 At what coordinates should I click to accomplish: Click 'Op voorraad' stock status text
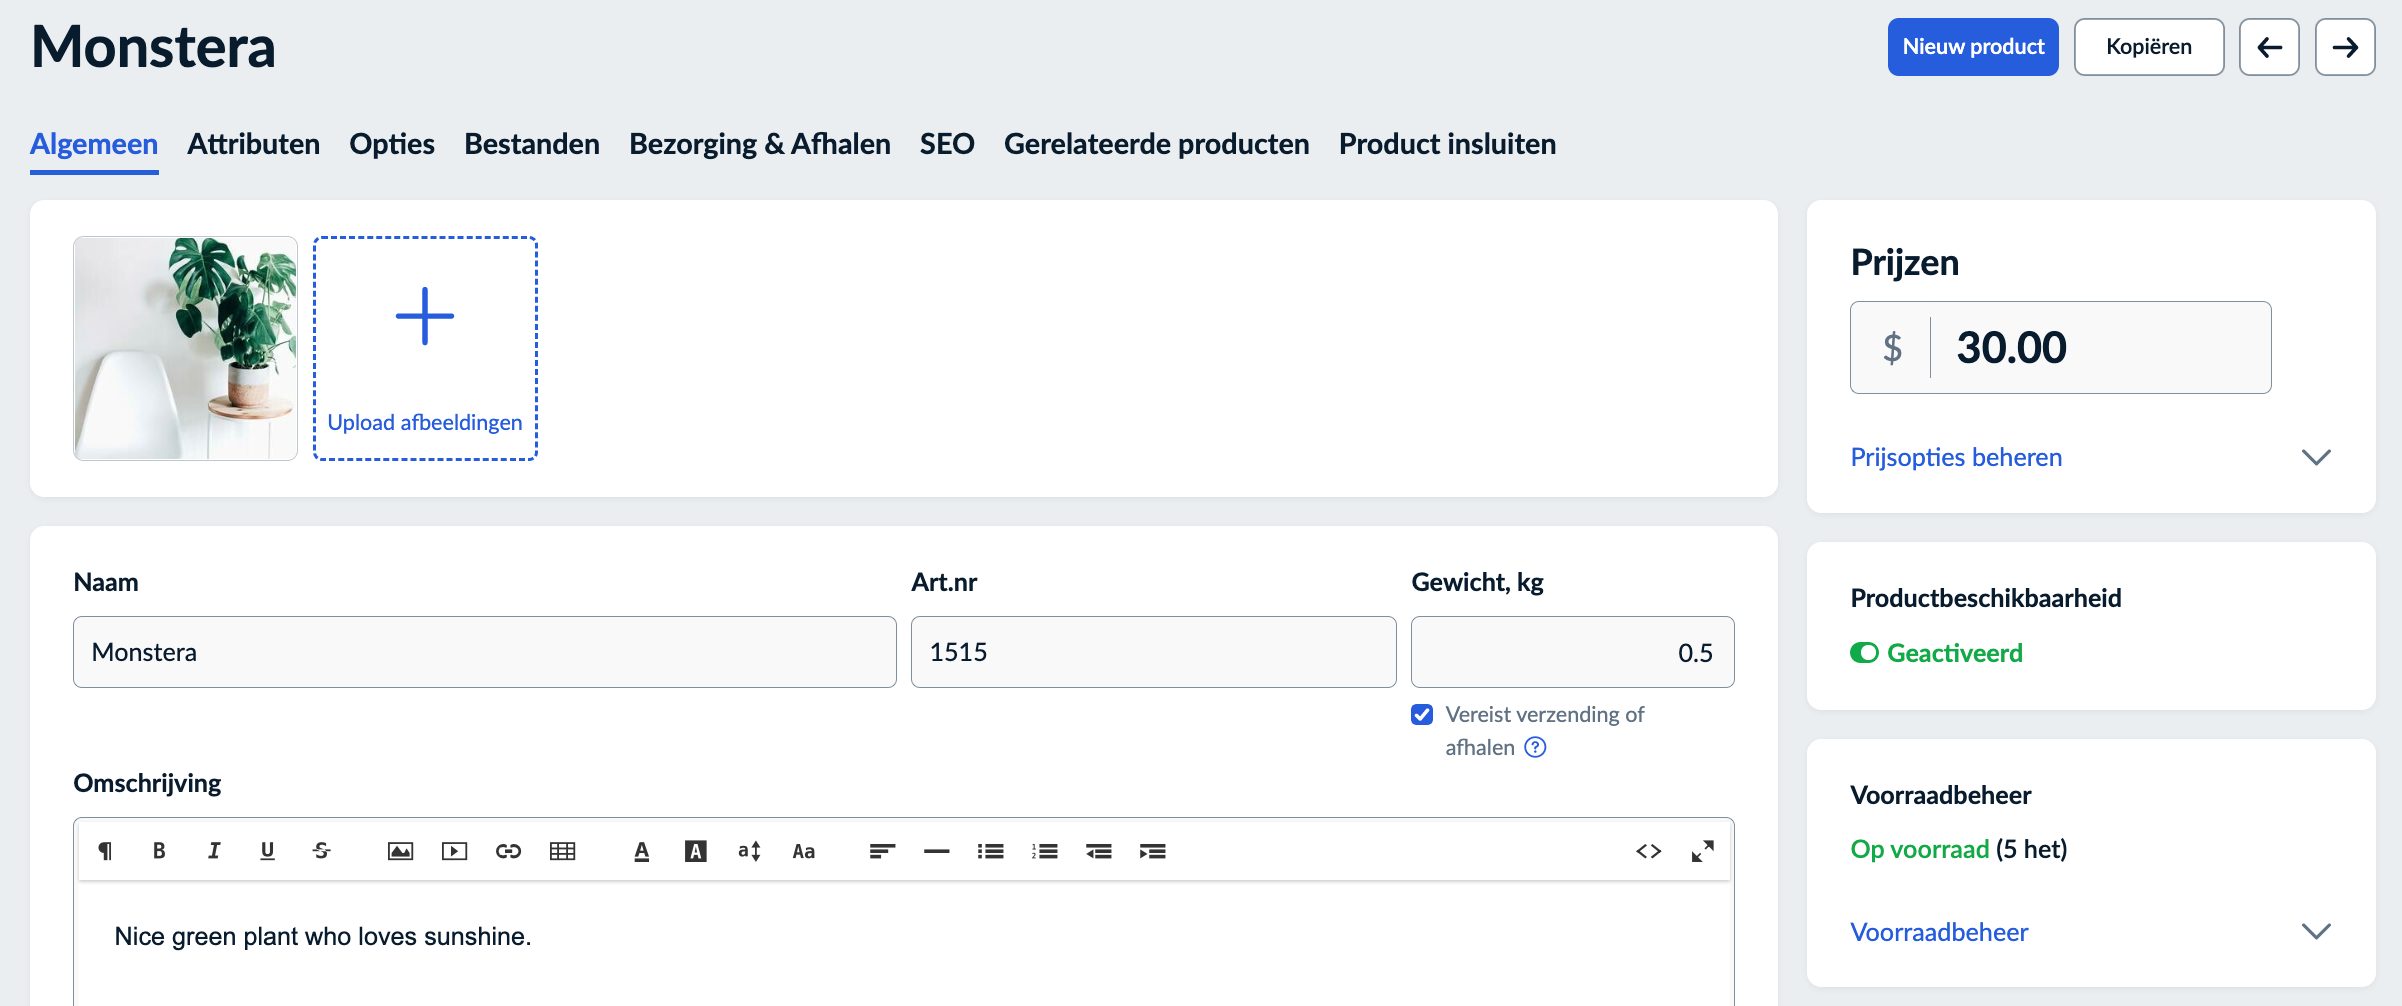[1919, 849]
